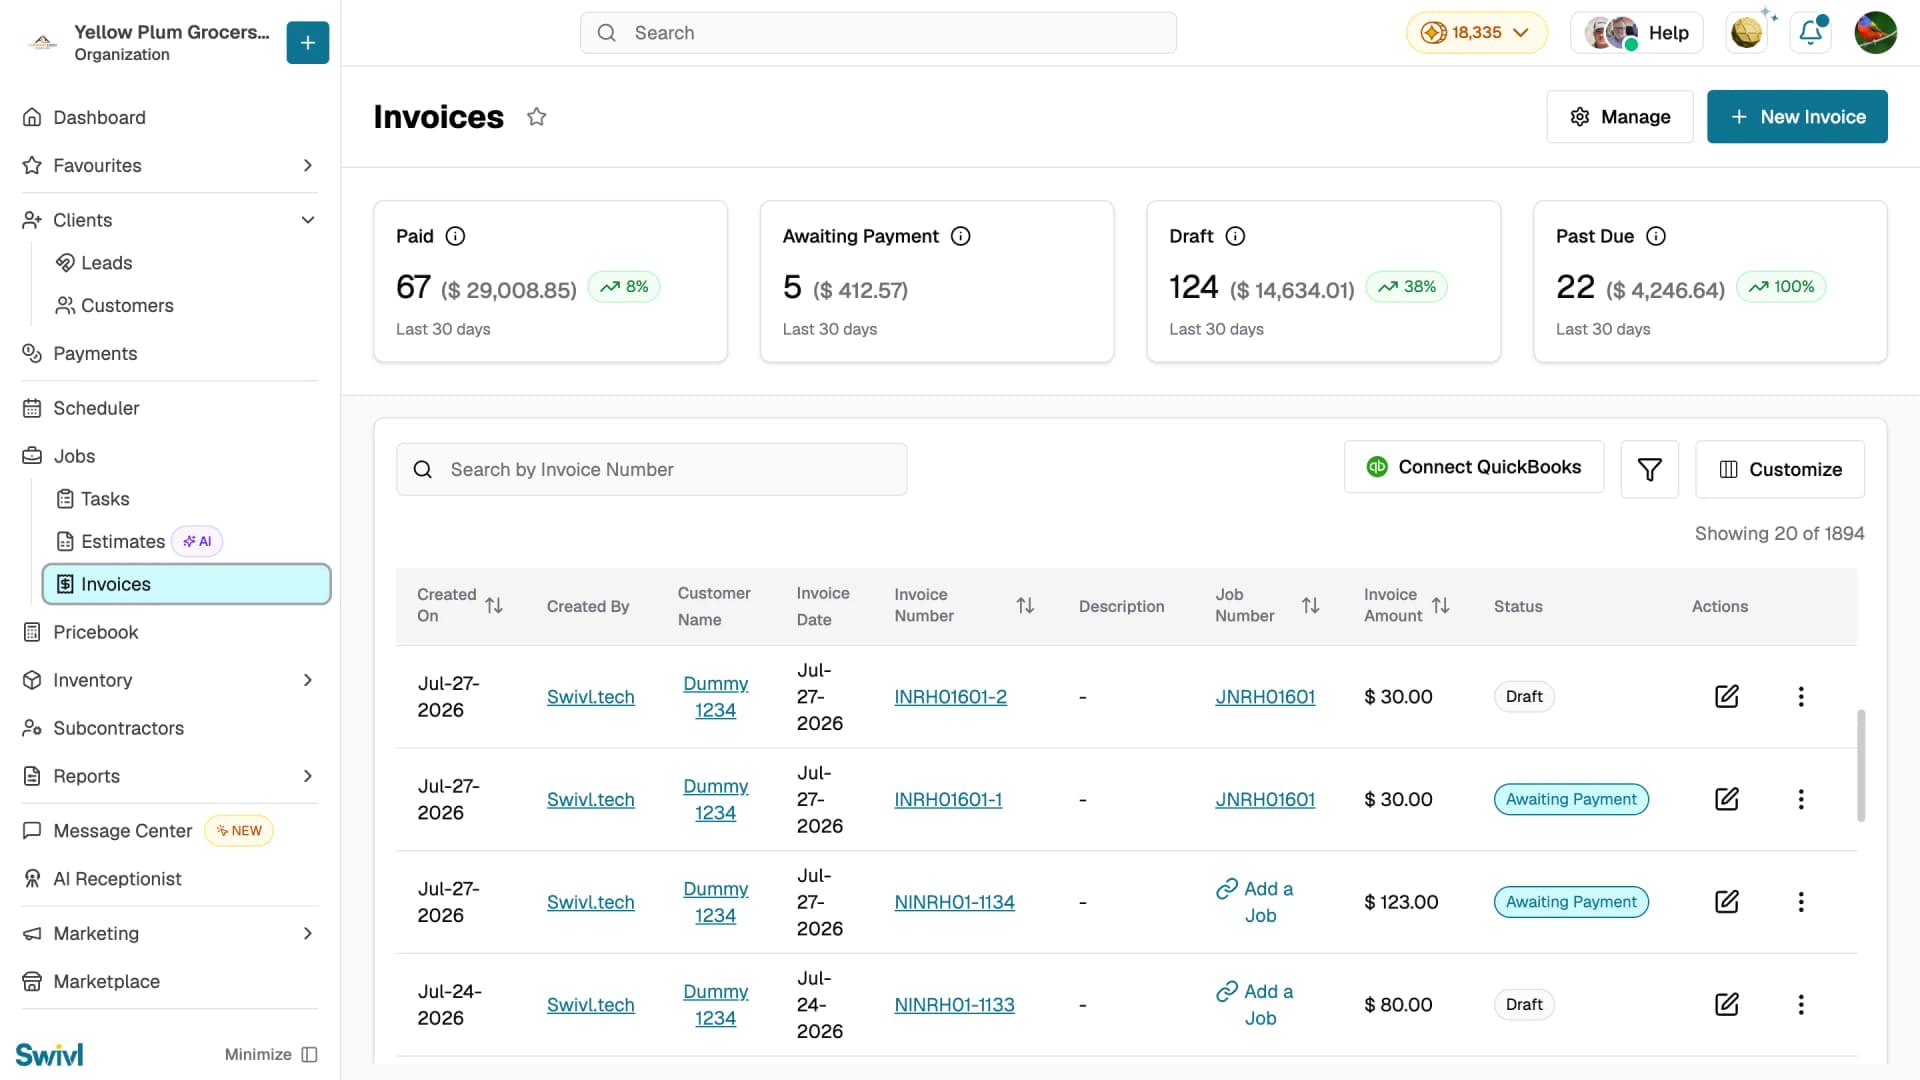Open the notifications bell

[1810, 33]
